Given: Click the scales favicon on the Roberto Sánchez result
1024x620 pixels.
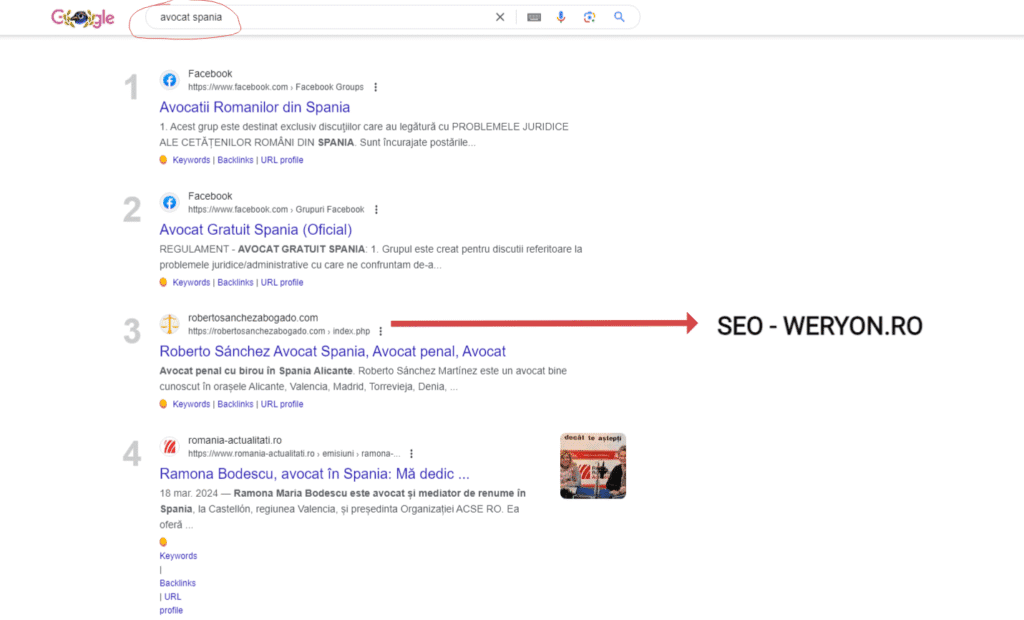Looking at the screenshot, I should coord(169,324).
